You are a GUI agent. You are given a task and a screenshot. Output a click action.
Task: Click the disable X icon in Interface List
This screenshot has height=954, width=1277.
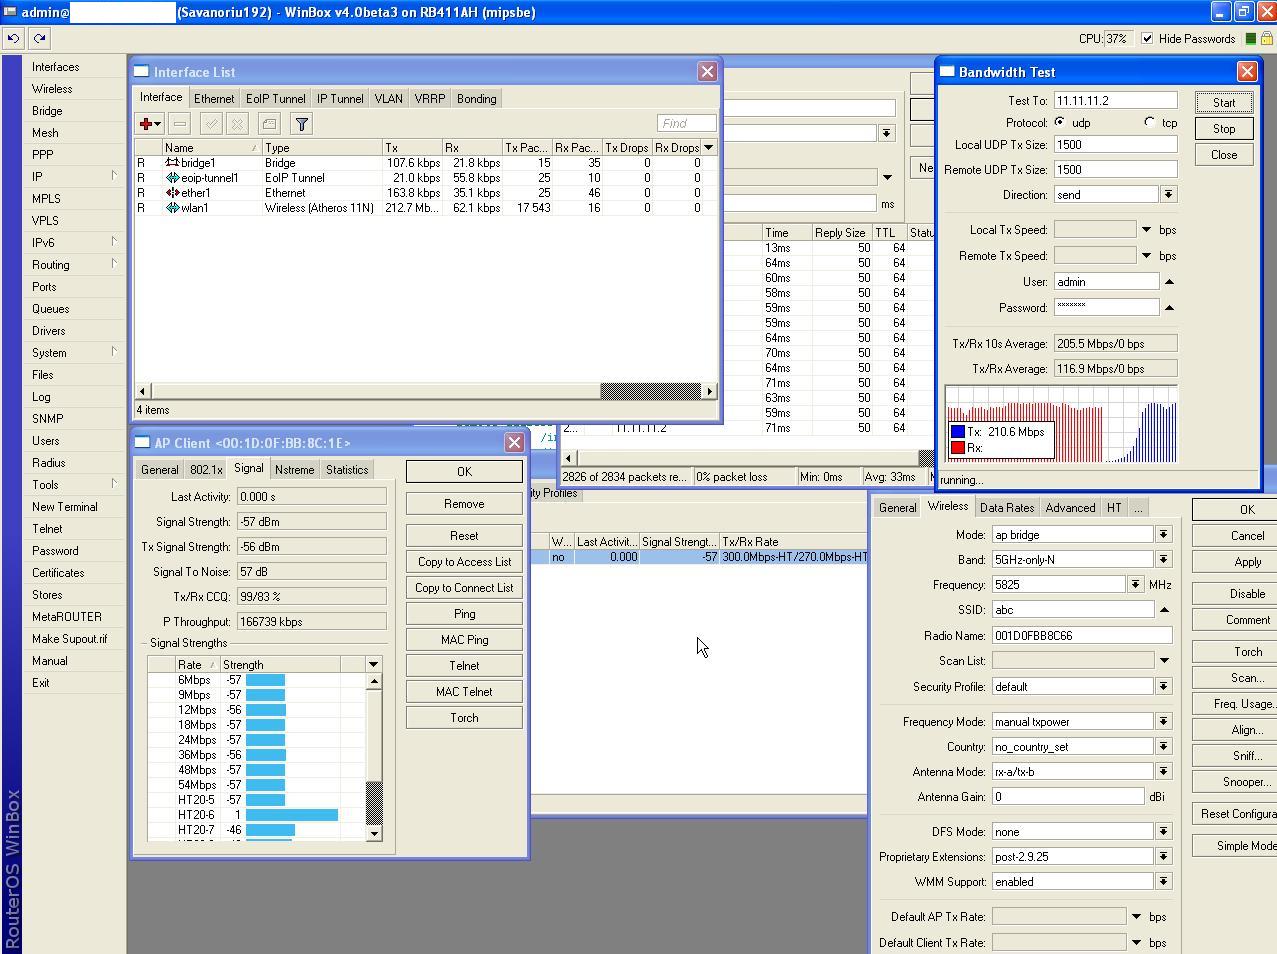point(237,123)
